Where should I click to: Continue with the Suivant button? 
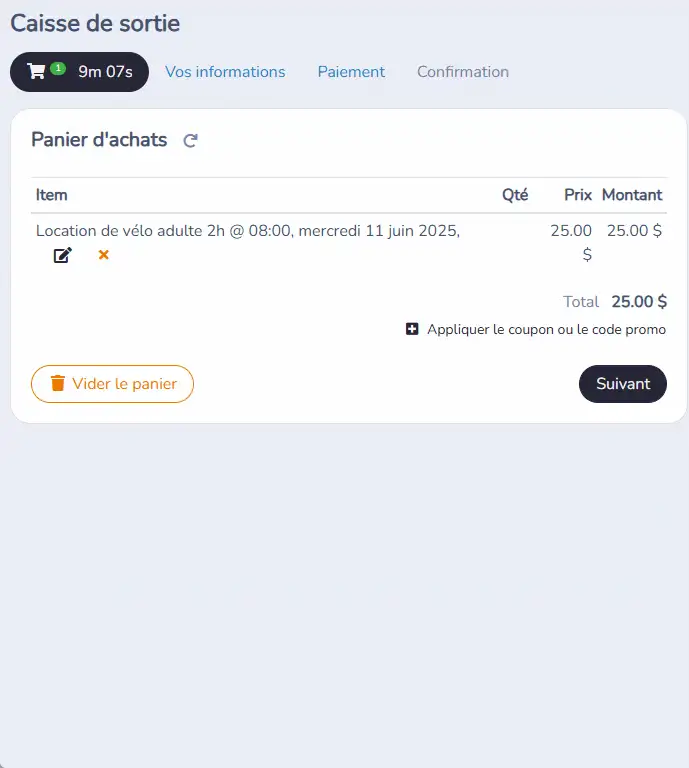coord(623,384)
